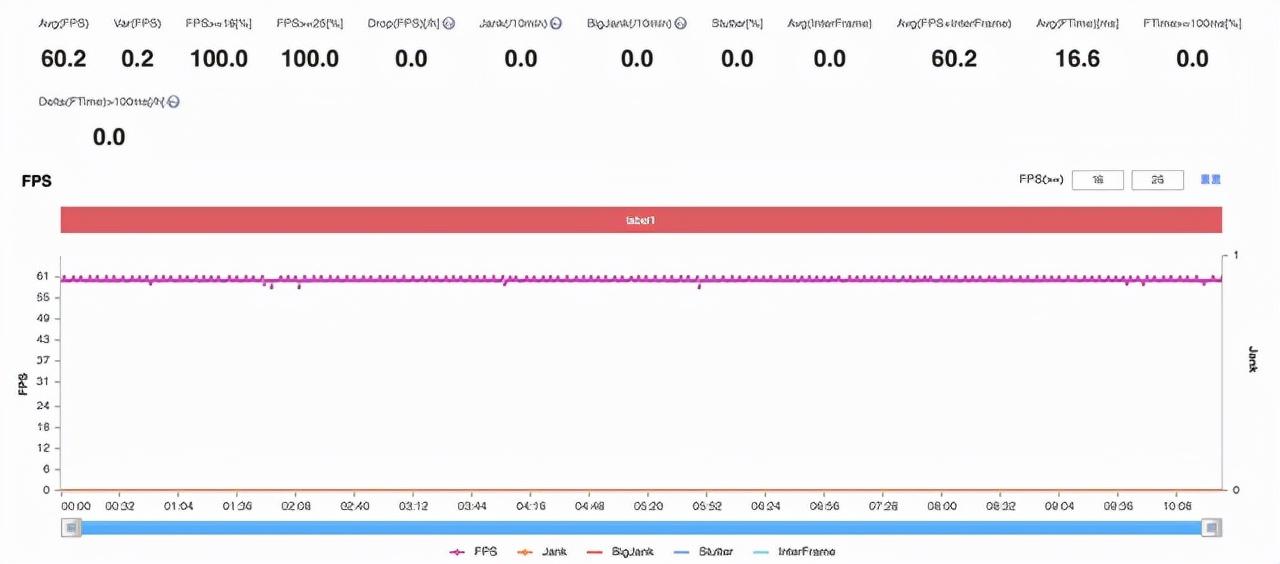Click the left handle of time range slider
The image size is (1280, 564).
pos(71,527)
